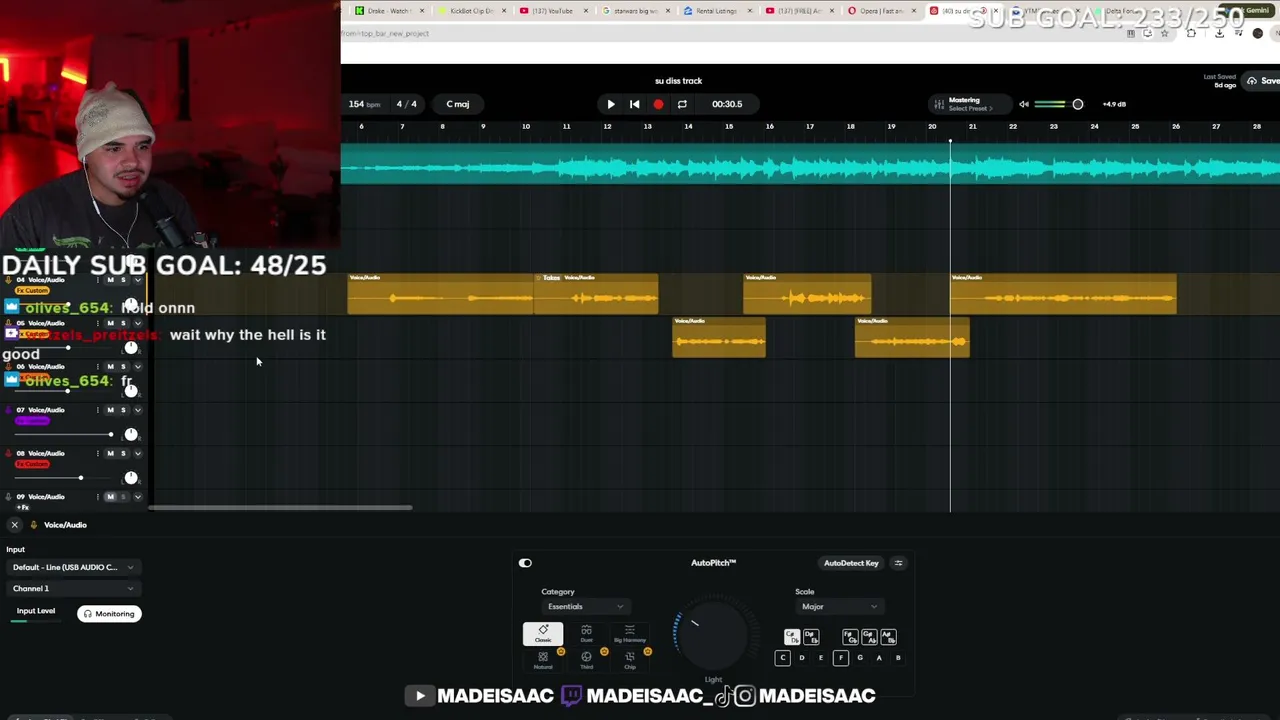Change the C maj project key
The height and width of the screenshot is (720, 1280).
click(x=458, y=104)
